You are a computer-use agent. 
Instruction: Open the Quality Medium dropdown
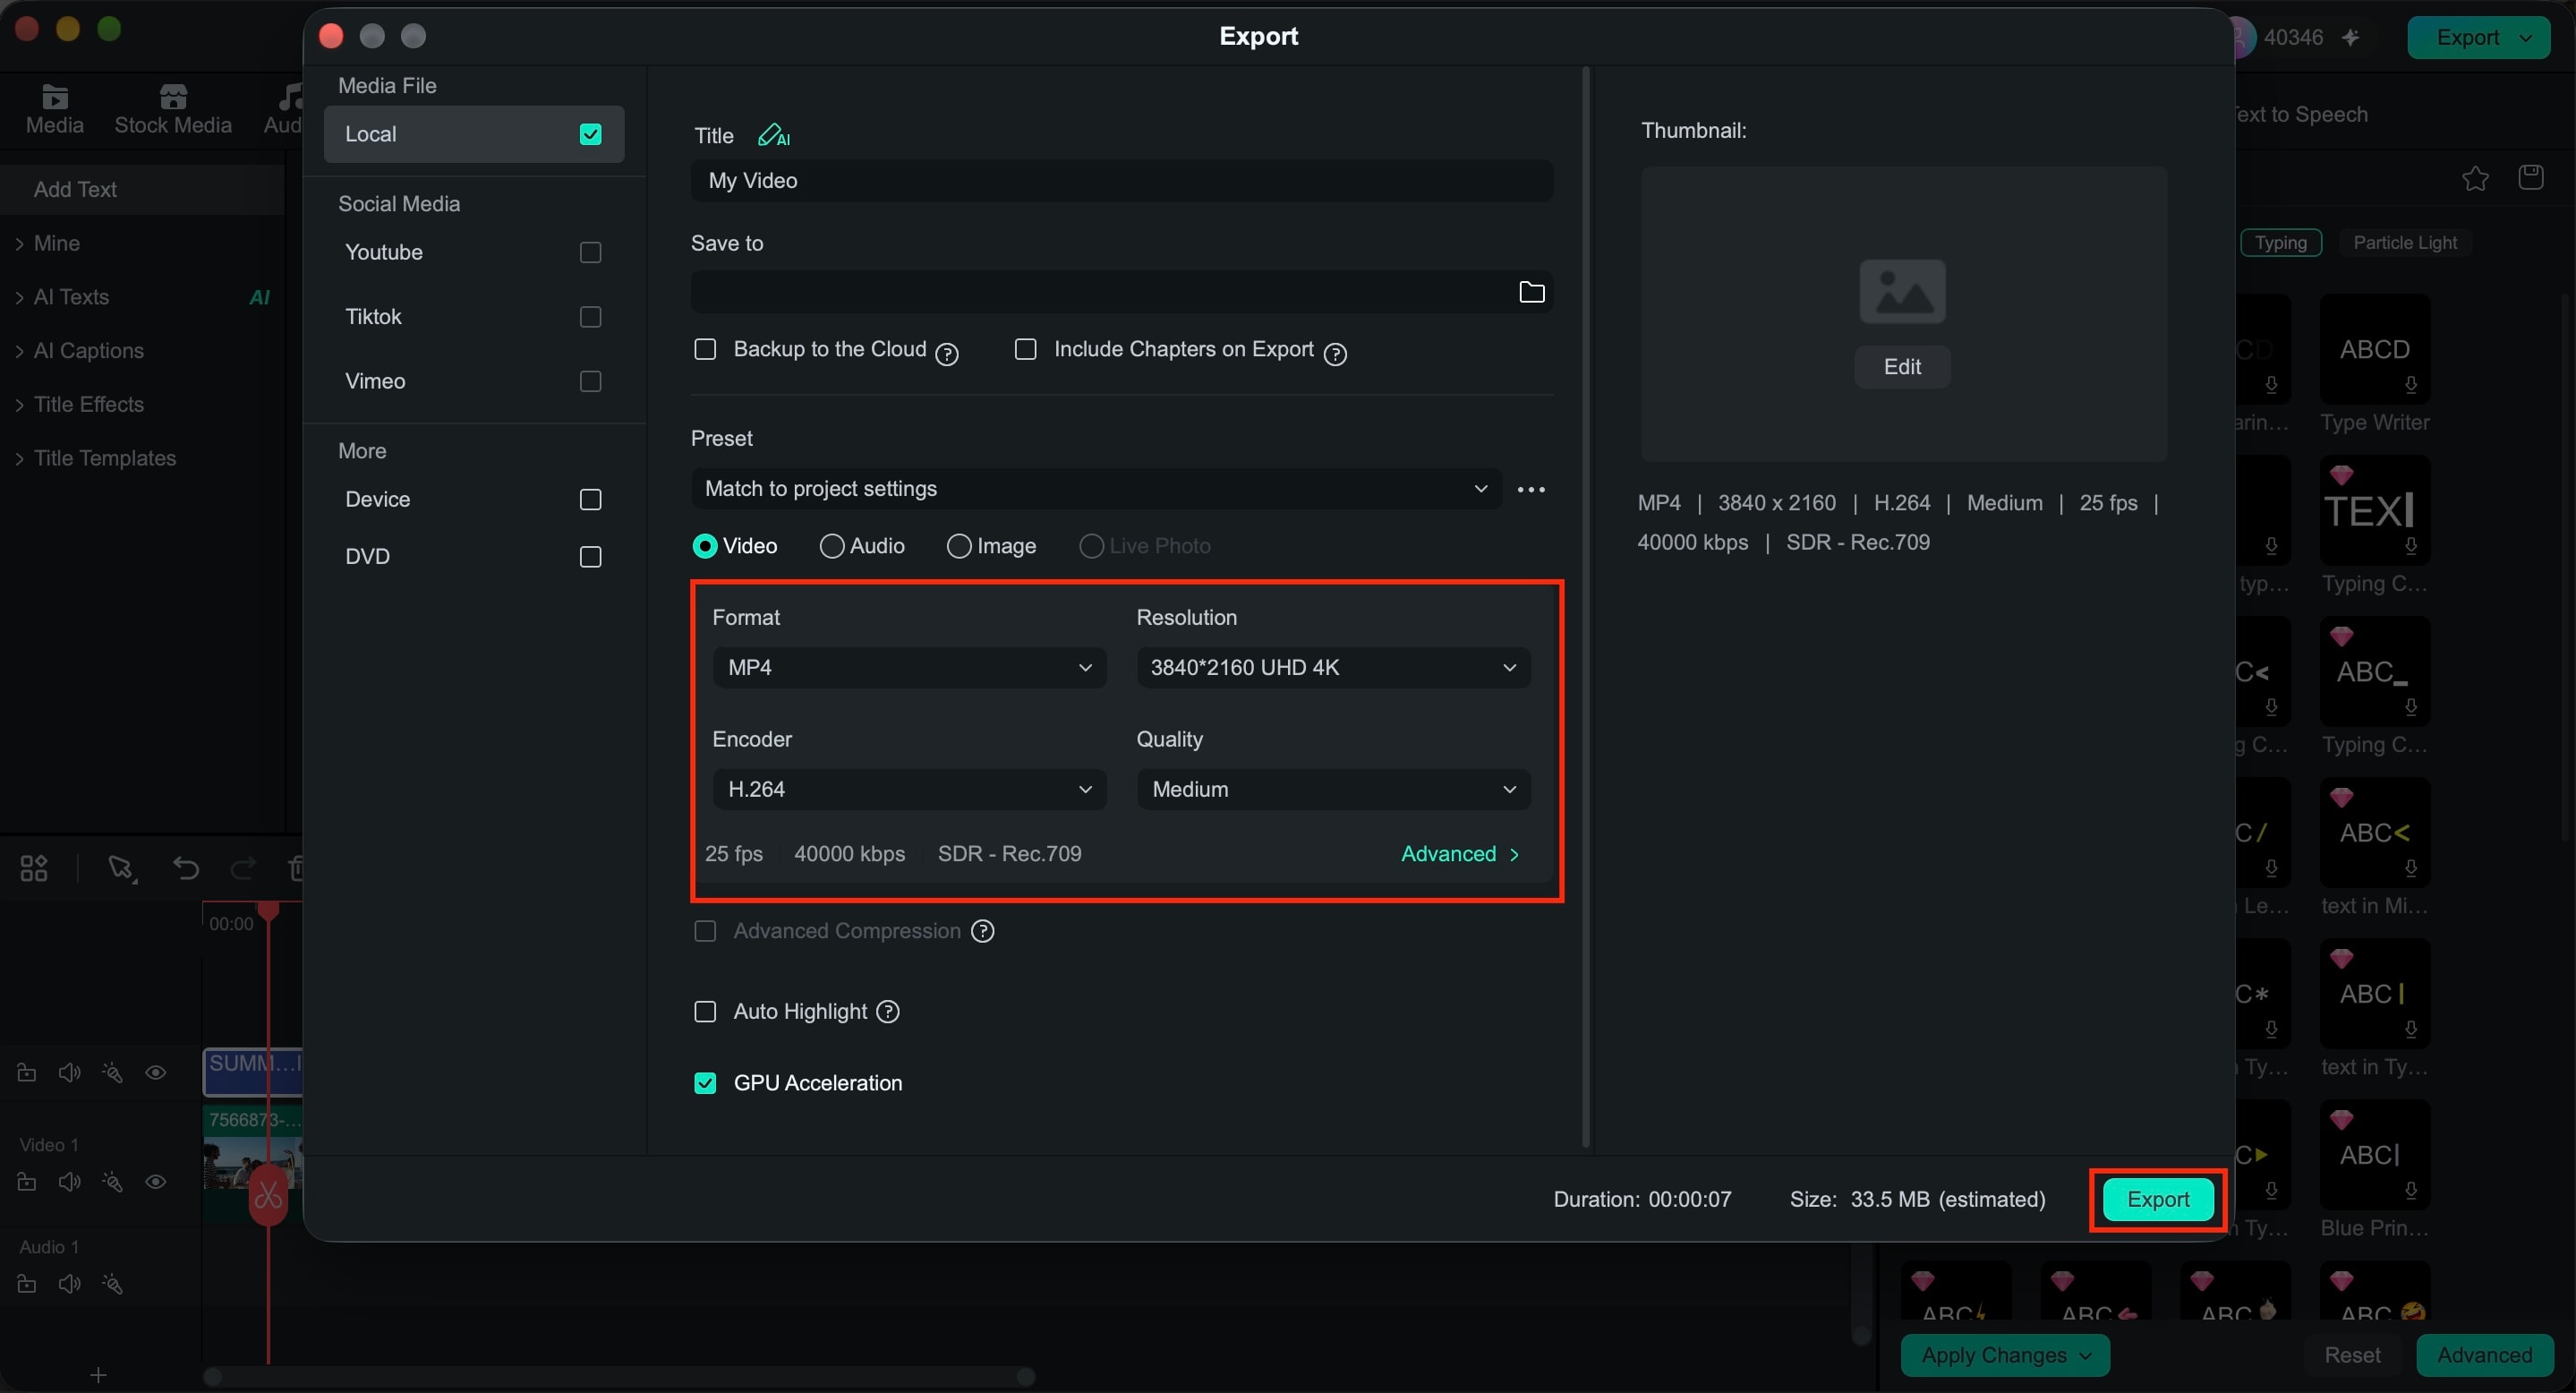click(1333, 789)
